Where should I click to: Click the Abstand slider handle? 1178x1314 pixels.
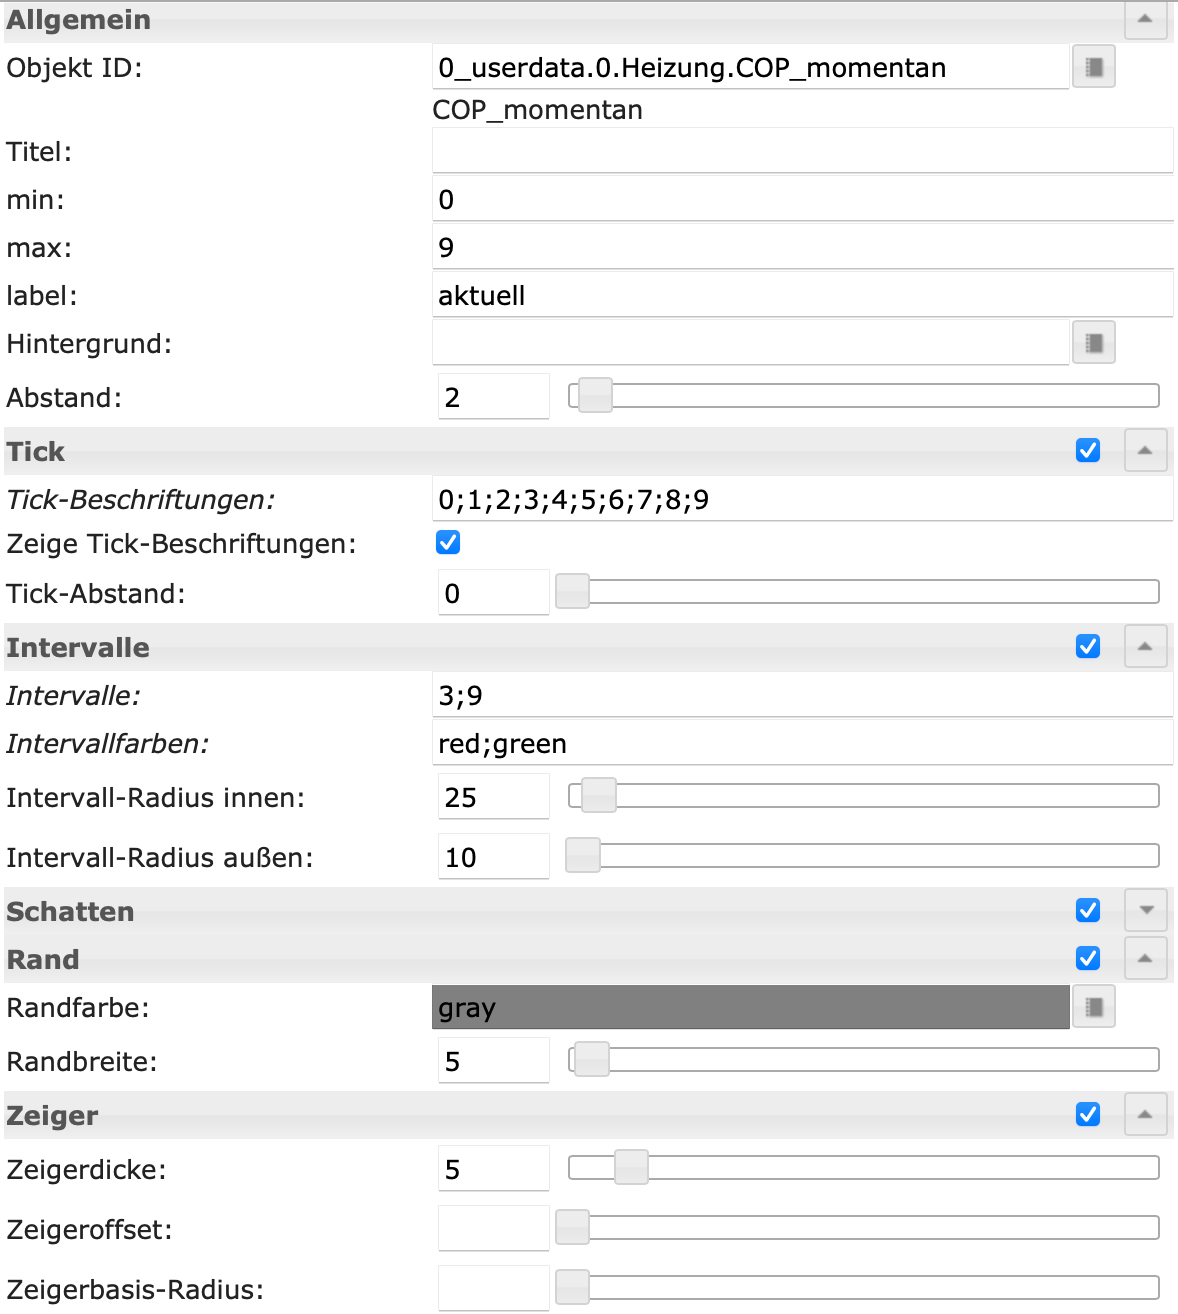[595, 396]
